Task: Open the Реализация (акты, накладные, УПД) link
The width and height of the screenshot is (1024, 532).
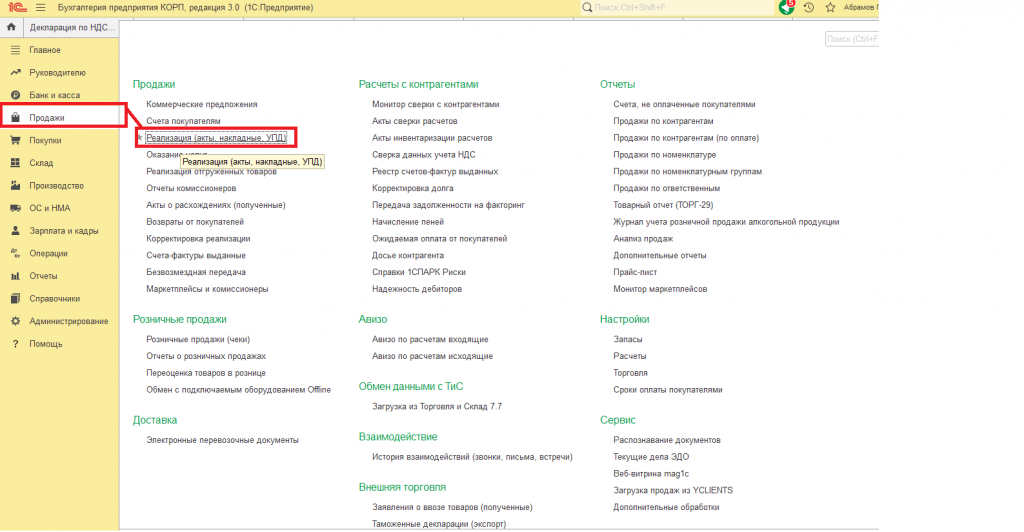Action: pos(216,138)
